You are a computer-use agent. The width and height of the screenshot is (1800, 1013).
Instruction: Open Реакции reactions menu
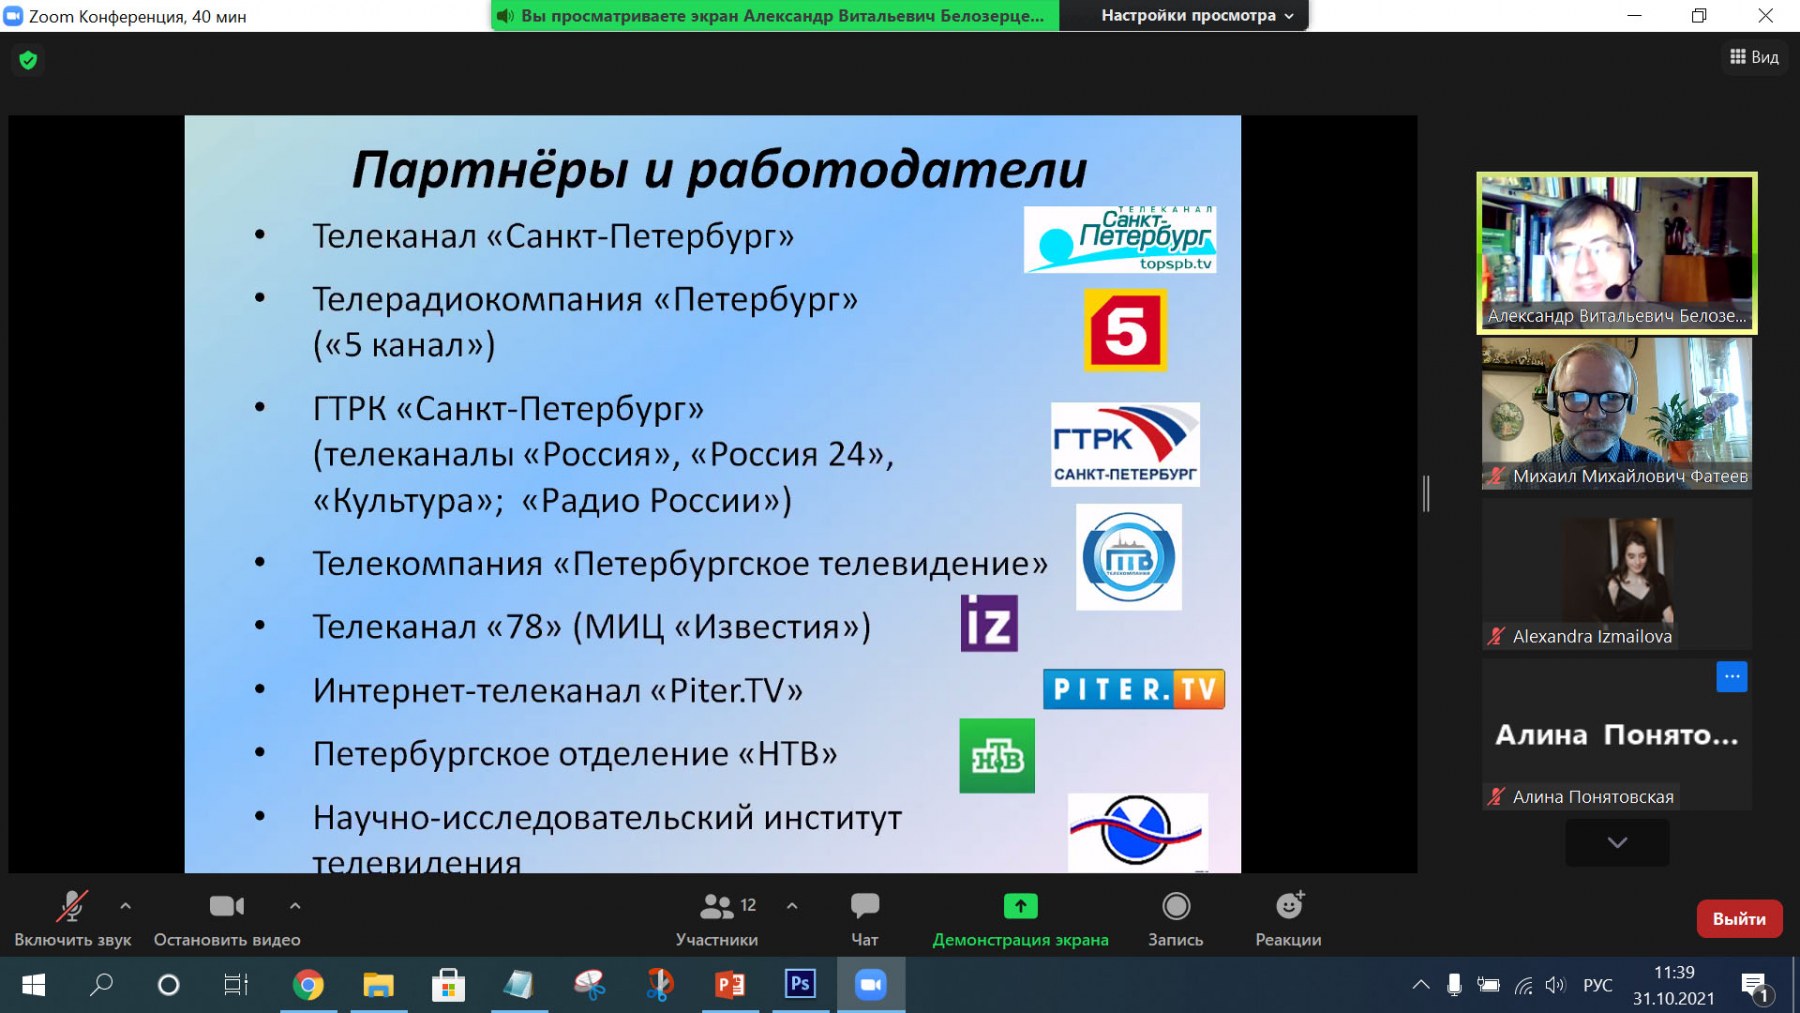click(x=1289, y=920)
